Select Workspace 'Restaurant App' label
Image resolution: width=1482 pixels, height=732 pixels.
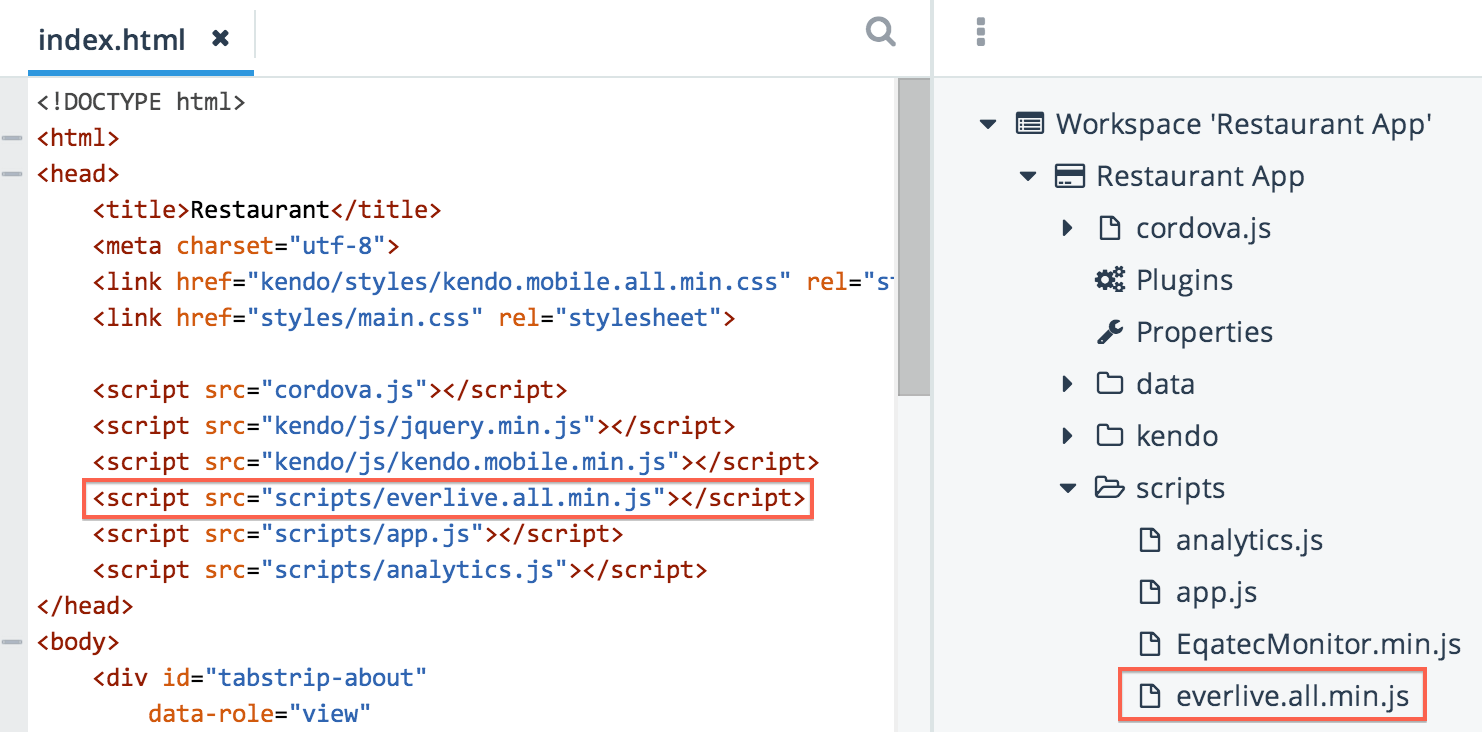pos(1245,124)
